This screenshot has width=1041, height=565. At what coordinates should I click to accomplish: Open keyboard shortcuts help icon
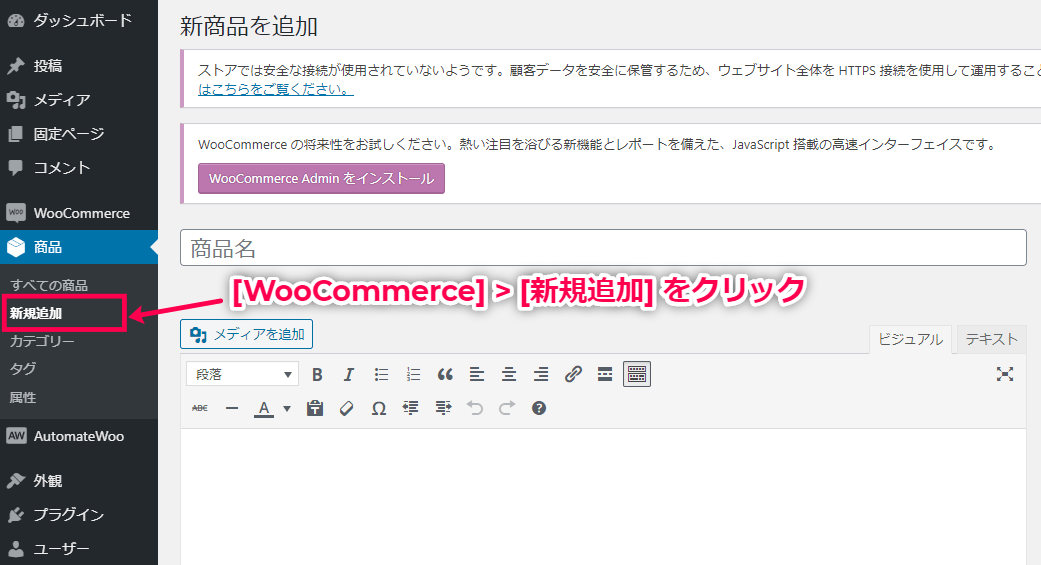539,408
